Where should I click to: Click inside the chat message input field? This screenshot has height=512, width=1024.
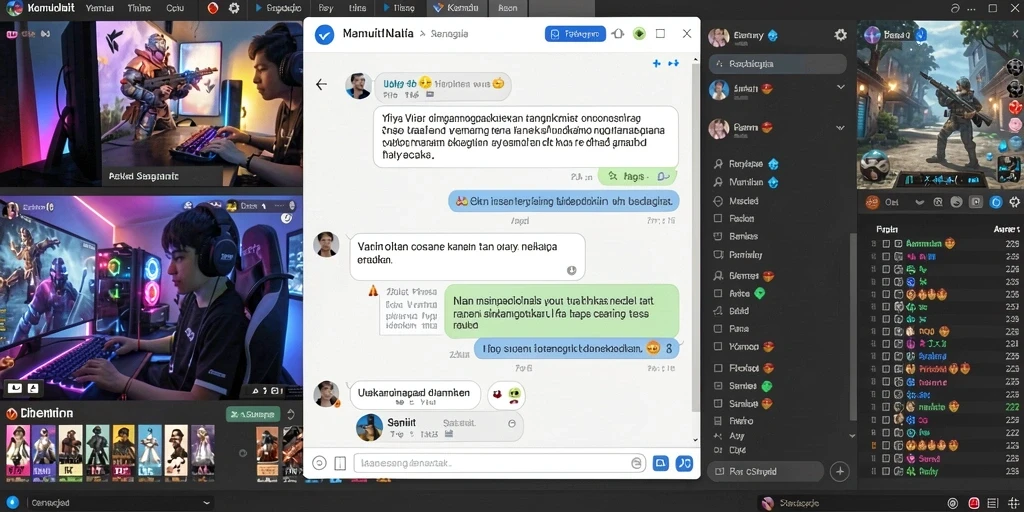coord(500,463)
